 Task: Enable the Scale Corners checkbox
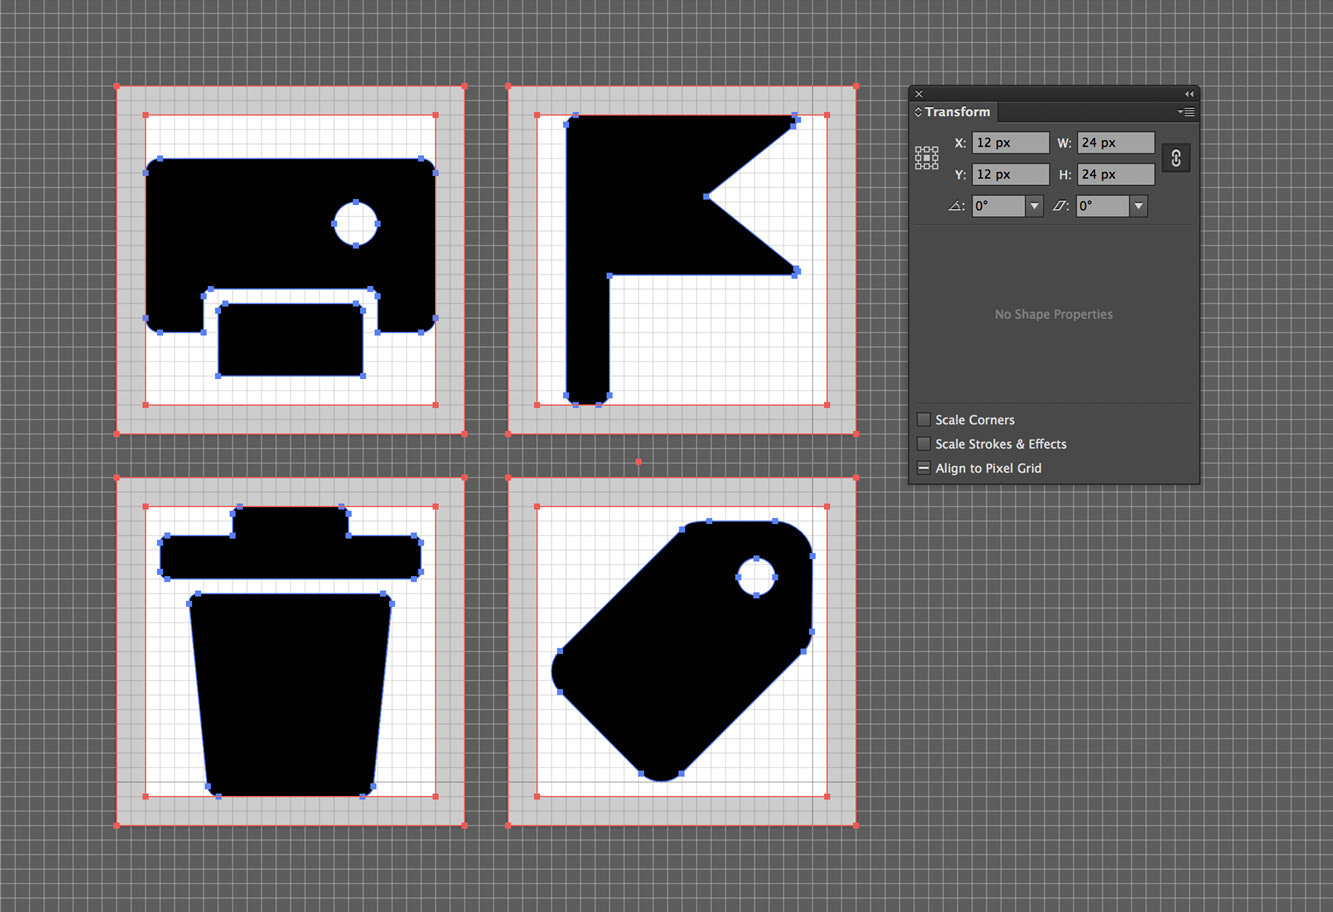[x=924, y=420]
